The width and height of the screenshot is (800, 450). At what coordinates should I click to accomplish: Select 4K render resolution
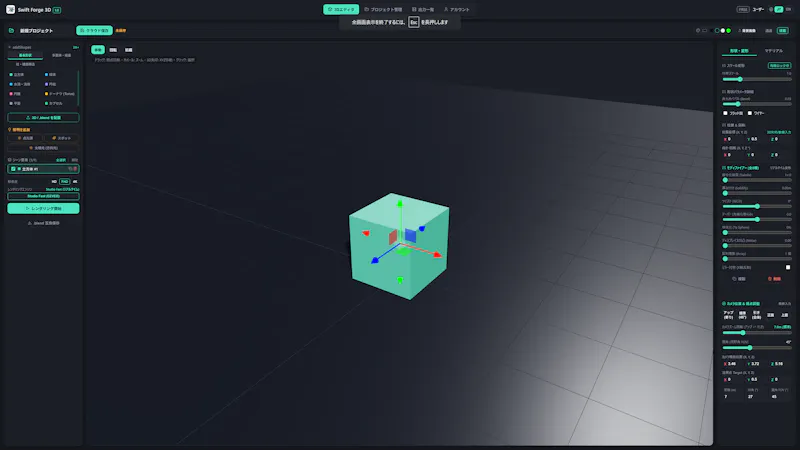(x=75, y=182)
